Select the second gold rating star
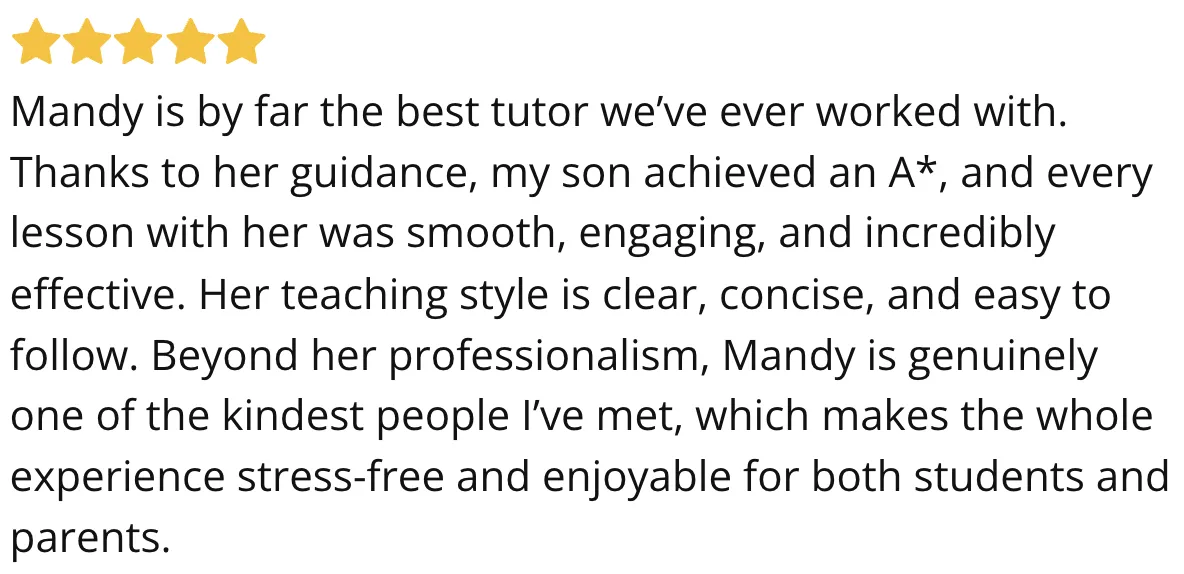Viewport: 1184px width, 574px height. [87, 42]
